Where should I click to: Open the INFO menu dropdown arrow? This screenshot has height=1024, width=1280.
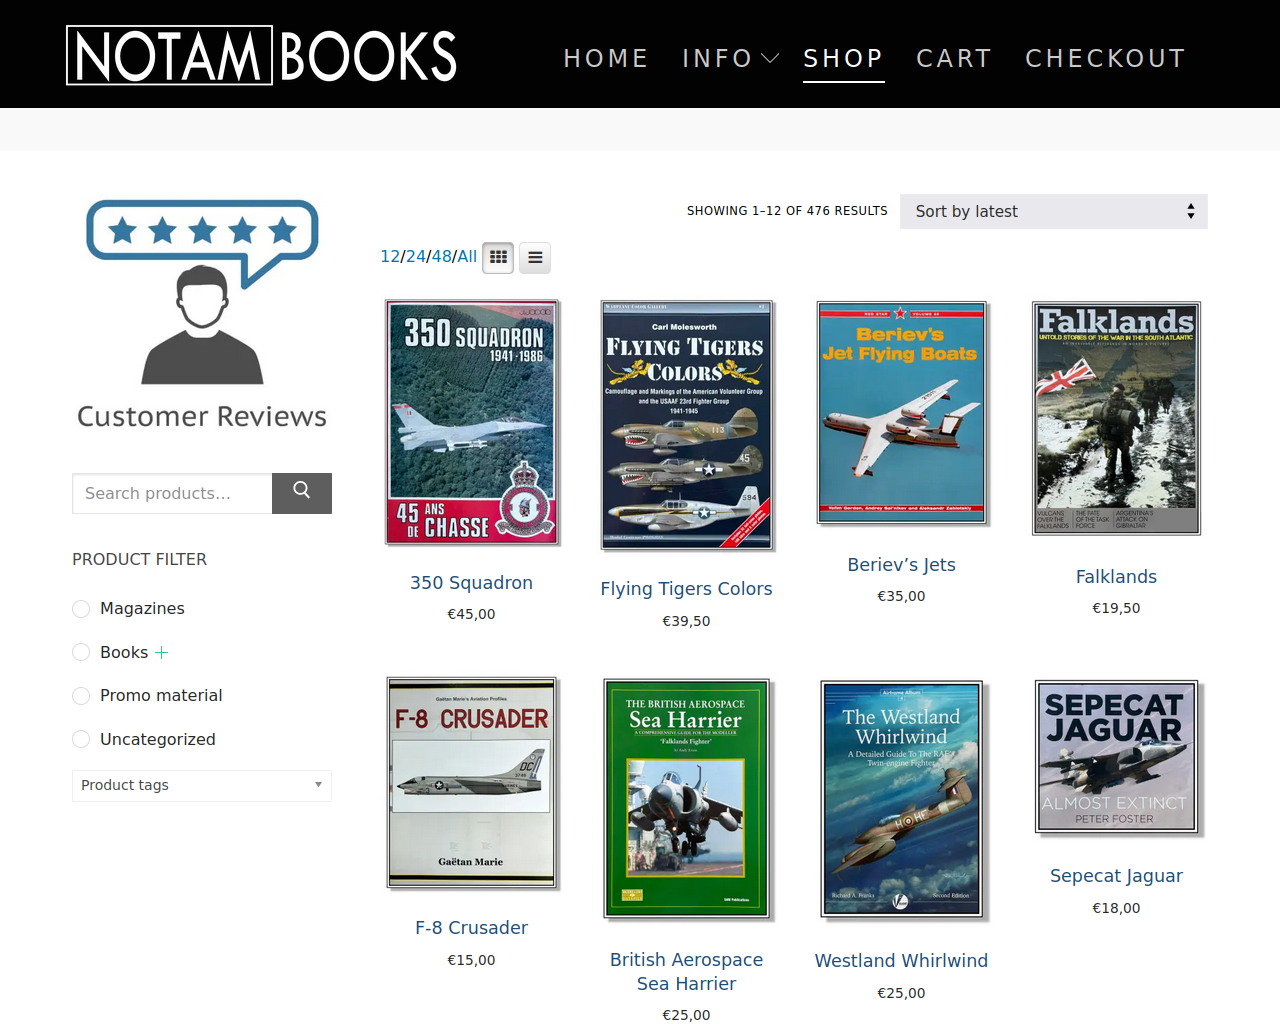770,59
